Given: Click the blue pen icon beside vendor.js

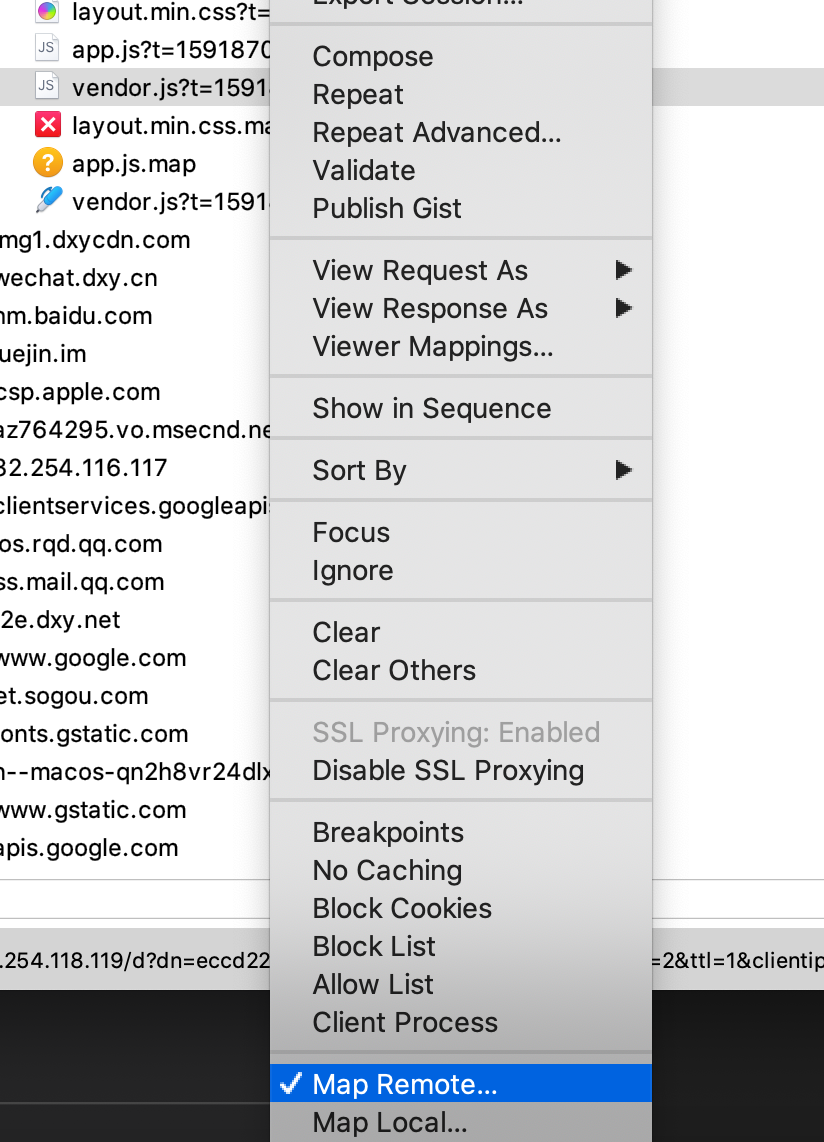Looking at the screenshot, I should point(47,201).
